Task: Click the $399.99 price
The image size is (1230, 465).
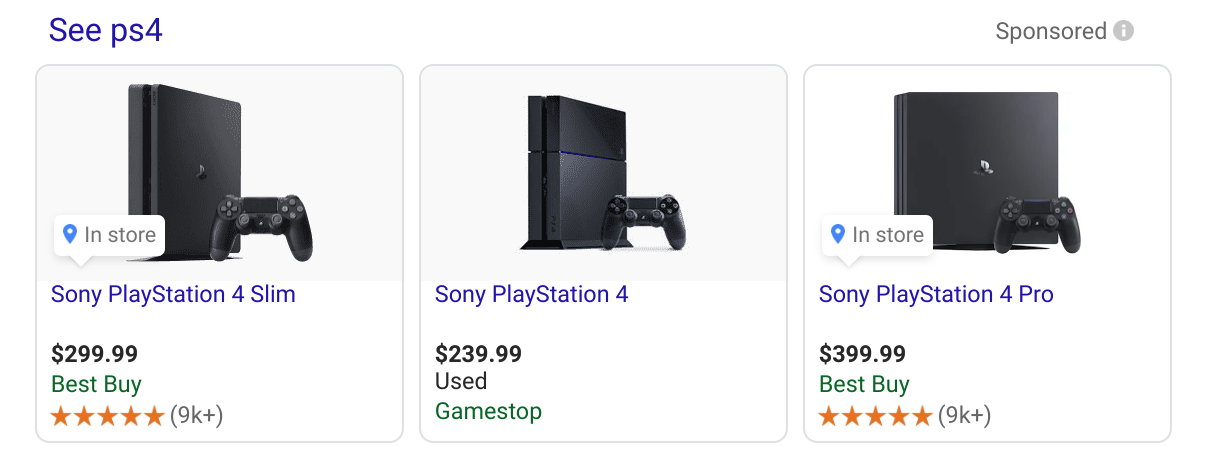Action: point(862,353)
